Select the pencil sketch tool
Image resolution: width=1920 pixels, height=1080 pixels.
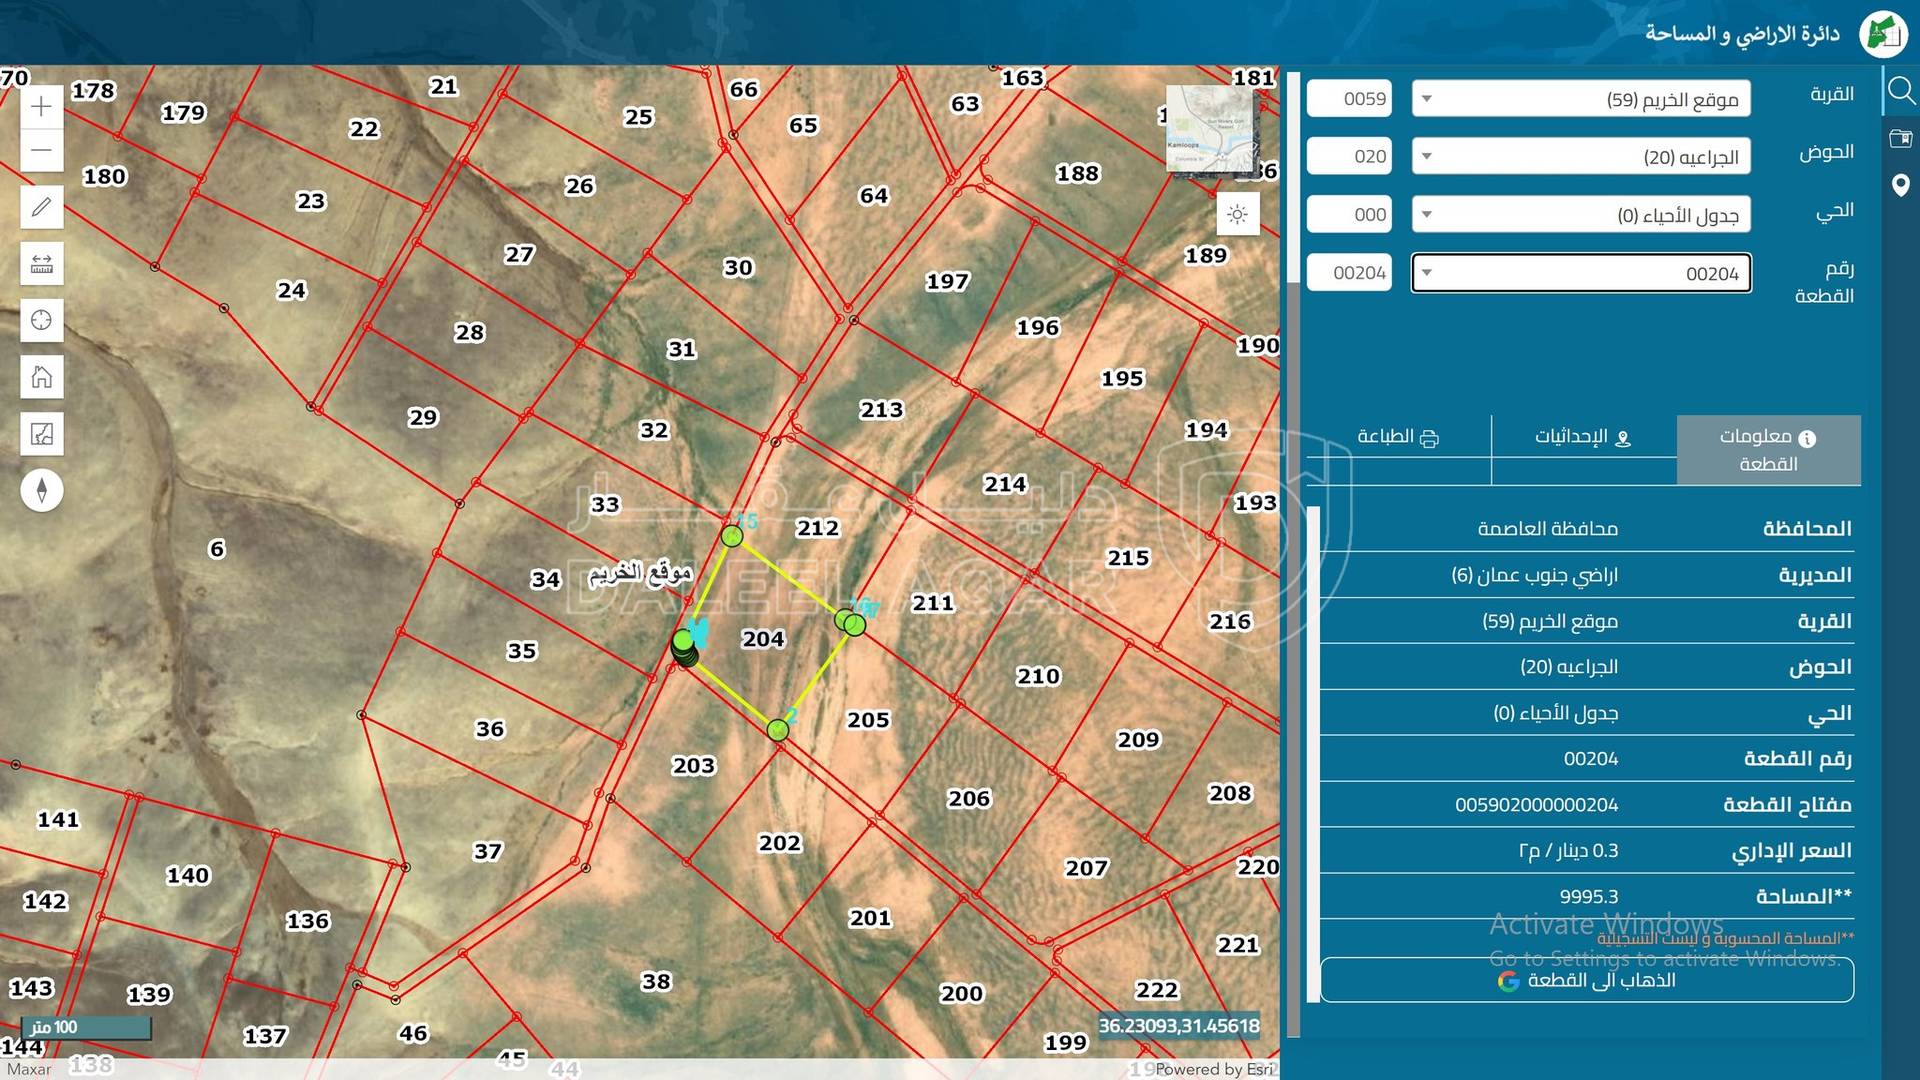click(x=41, y=207)
